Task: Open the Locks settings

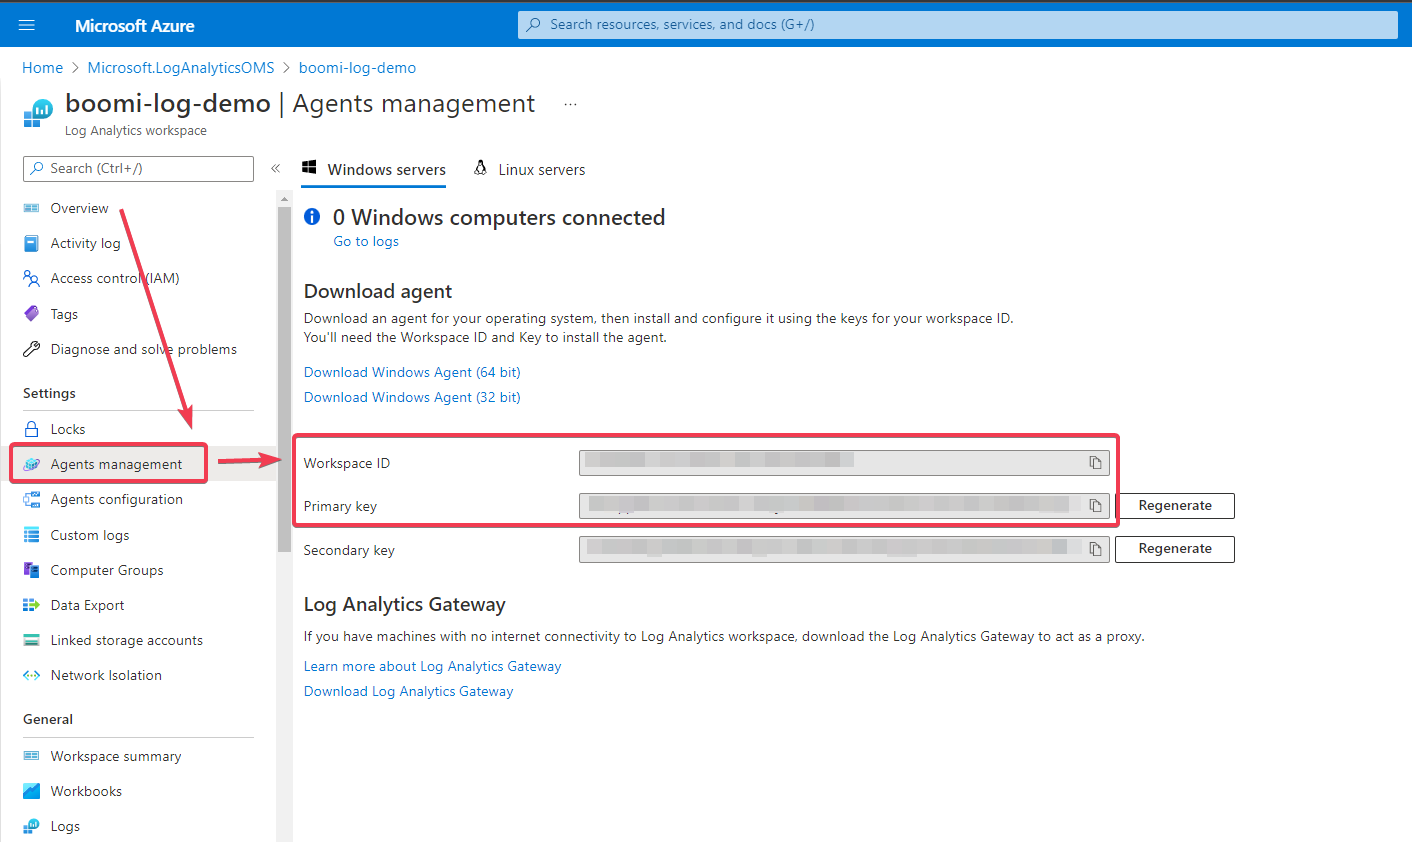Action: point(68,428)
